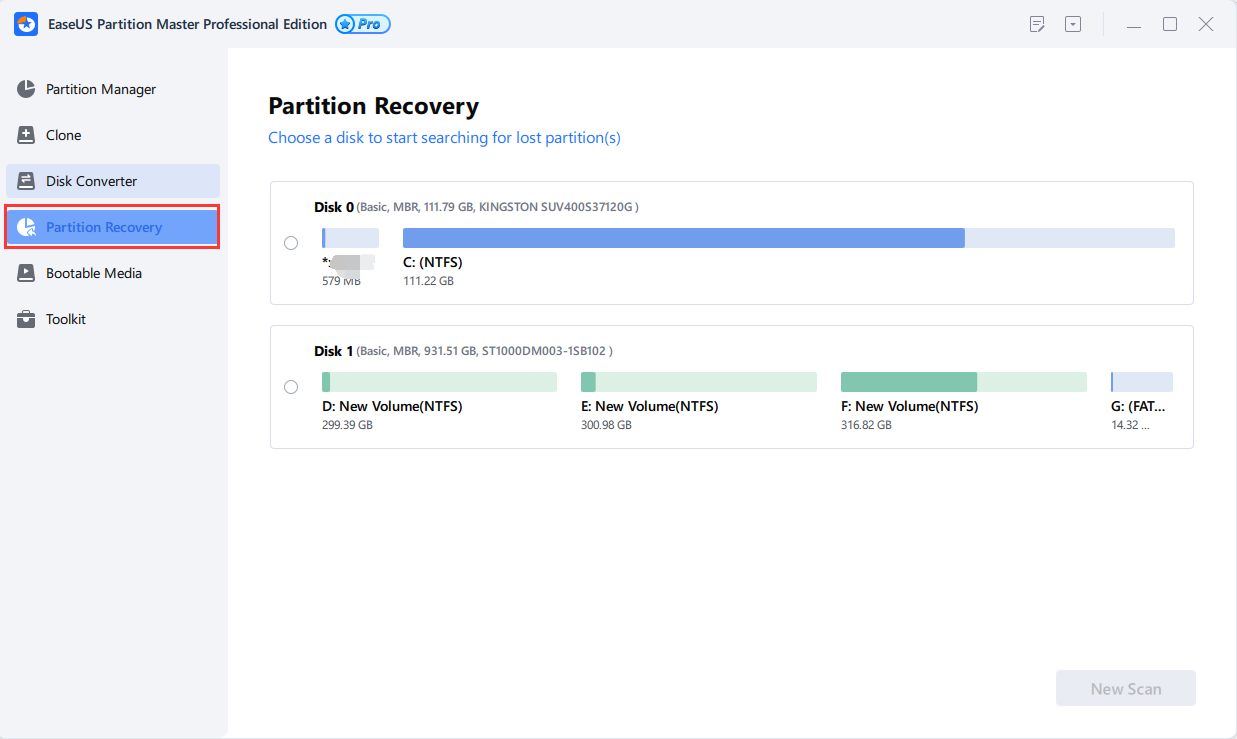Click the Toolkit briefcase icon
Image resolution: width=1237 pixels, height=739 pixels.
[x=26, y=319]
